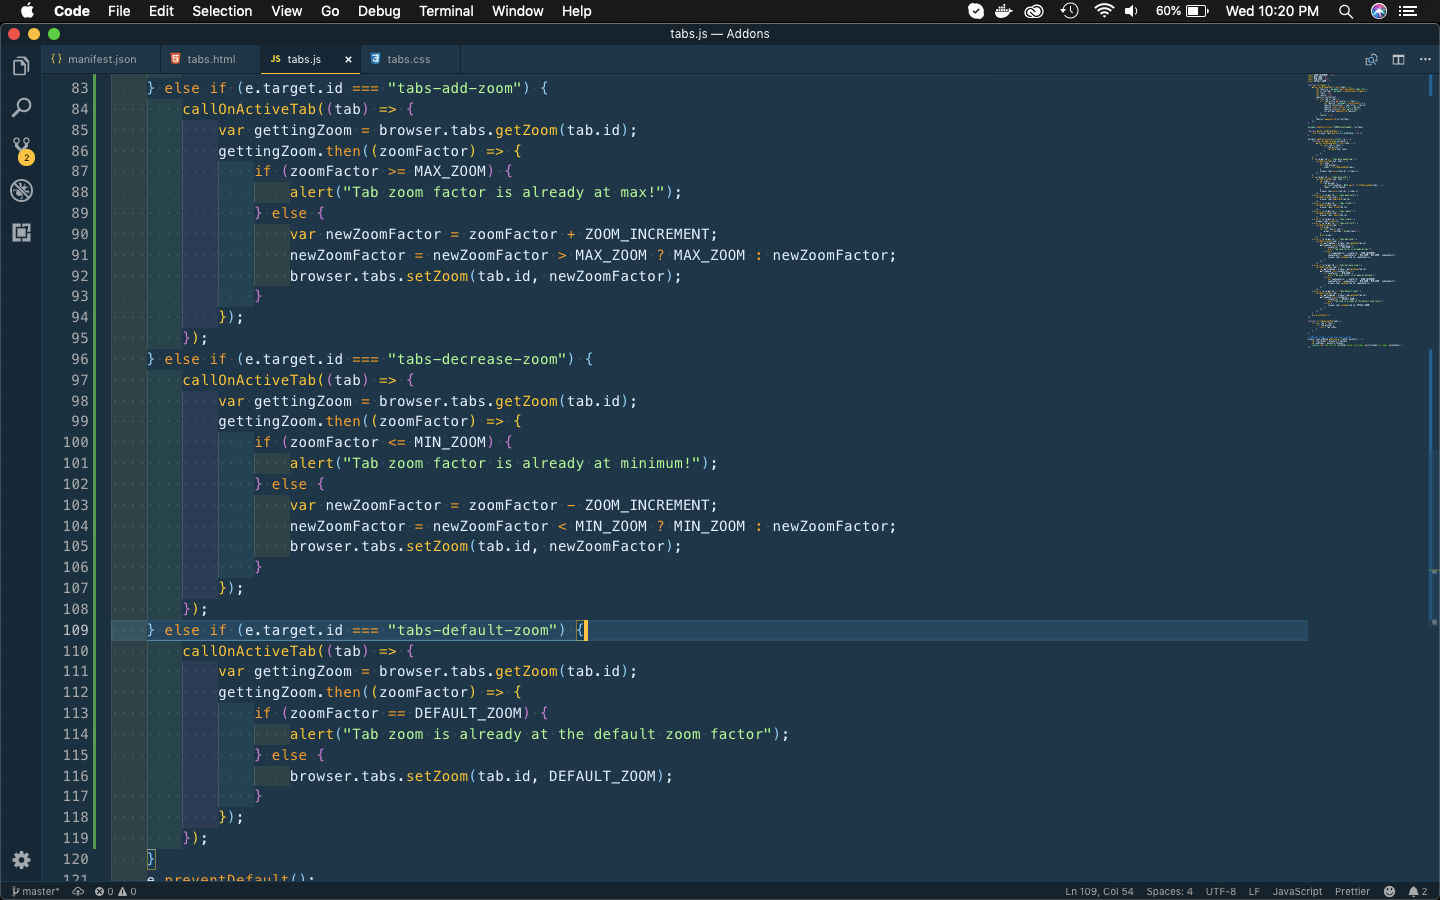The image size is (1440, 900).
Task: Open notifications bell showing 2
Action: pyautogui.click(x=1417, y=891)
